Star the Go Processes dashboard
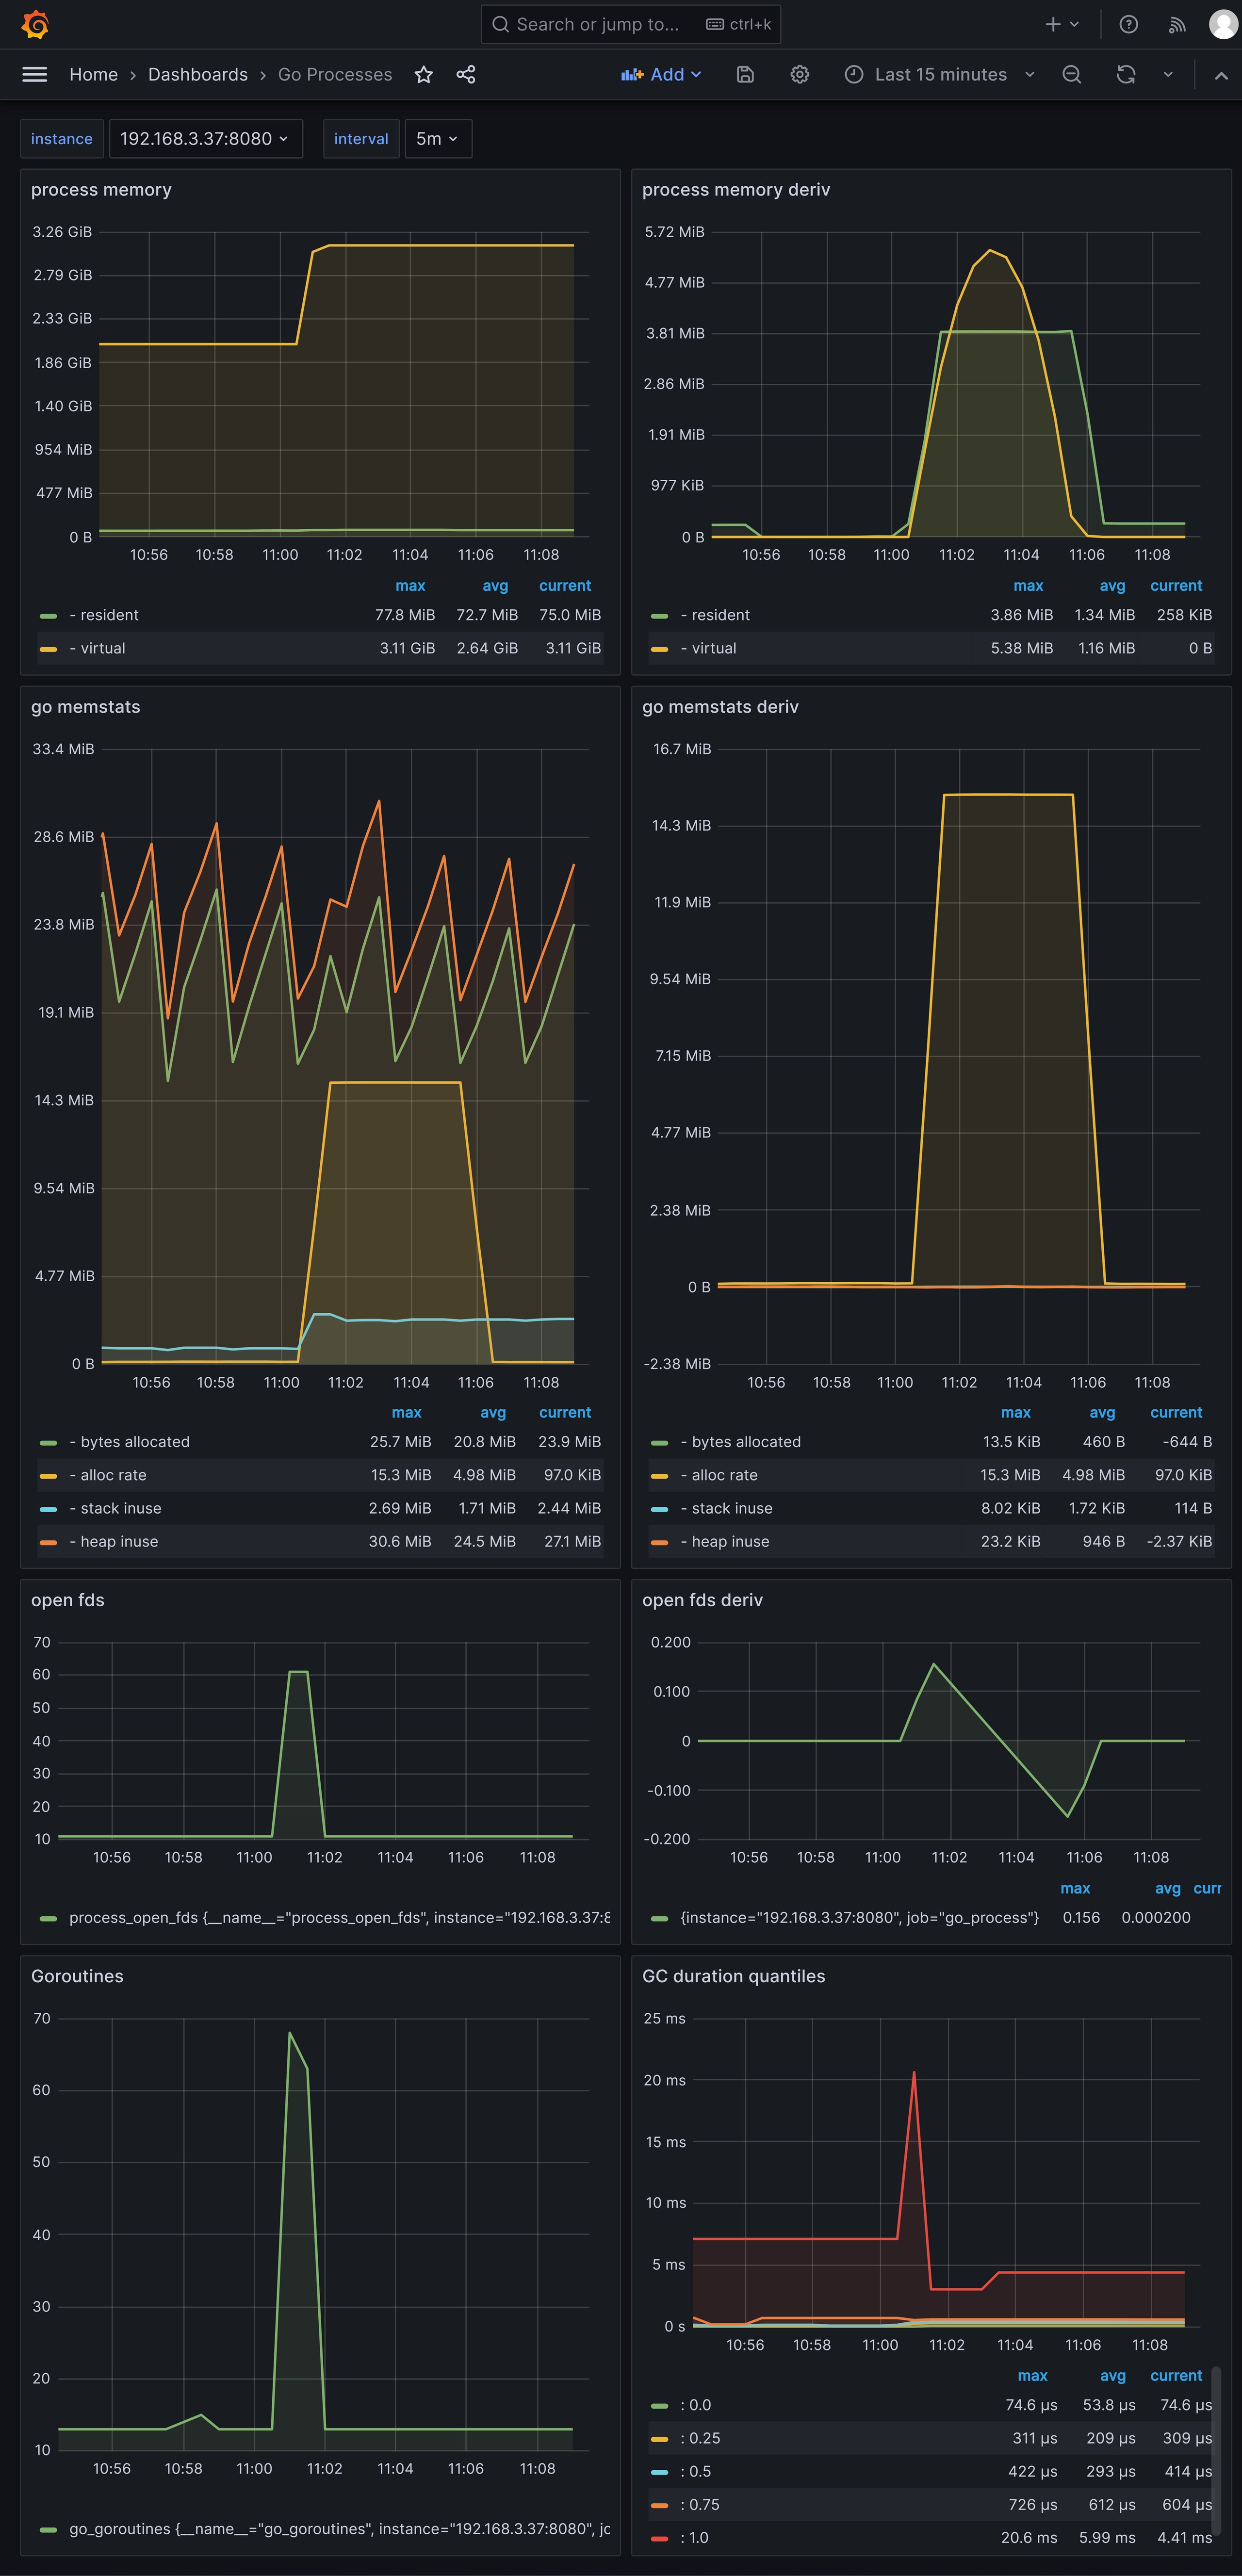The width and height of the screenshot is (1242, 2576). point(424,74)
